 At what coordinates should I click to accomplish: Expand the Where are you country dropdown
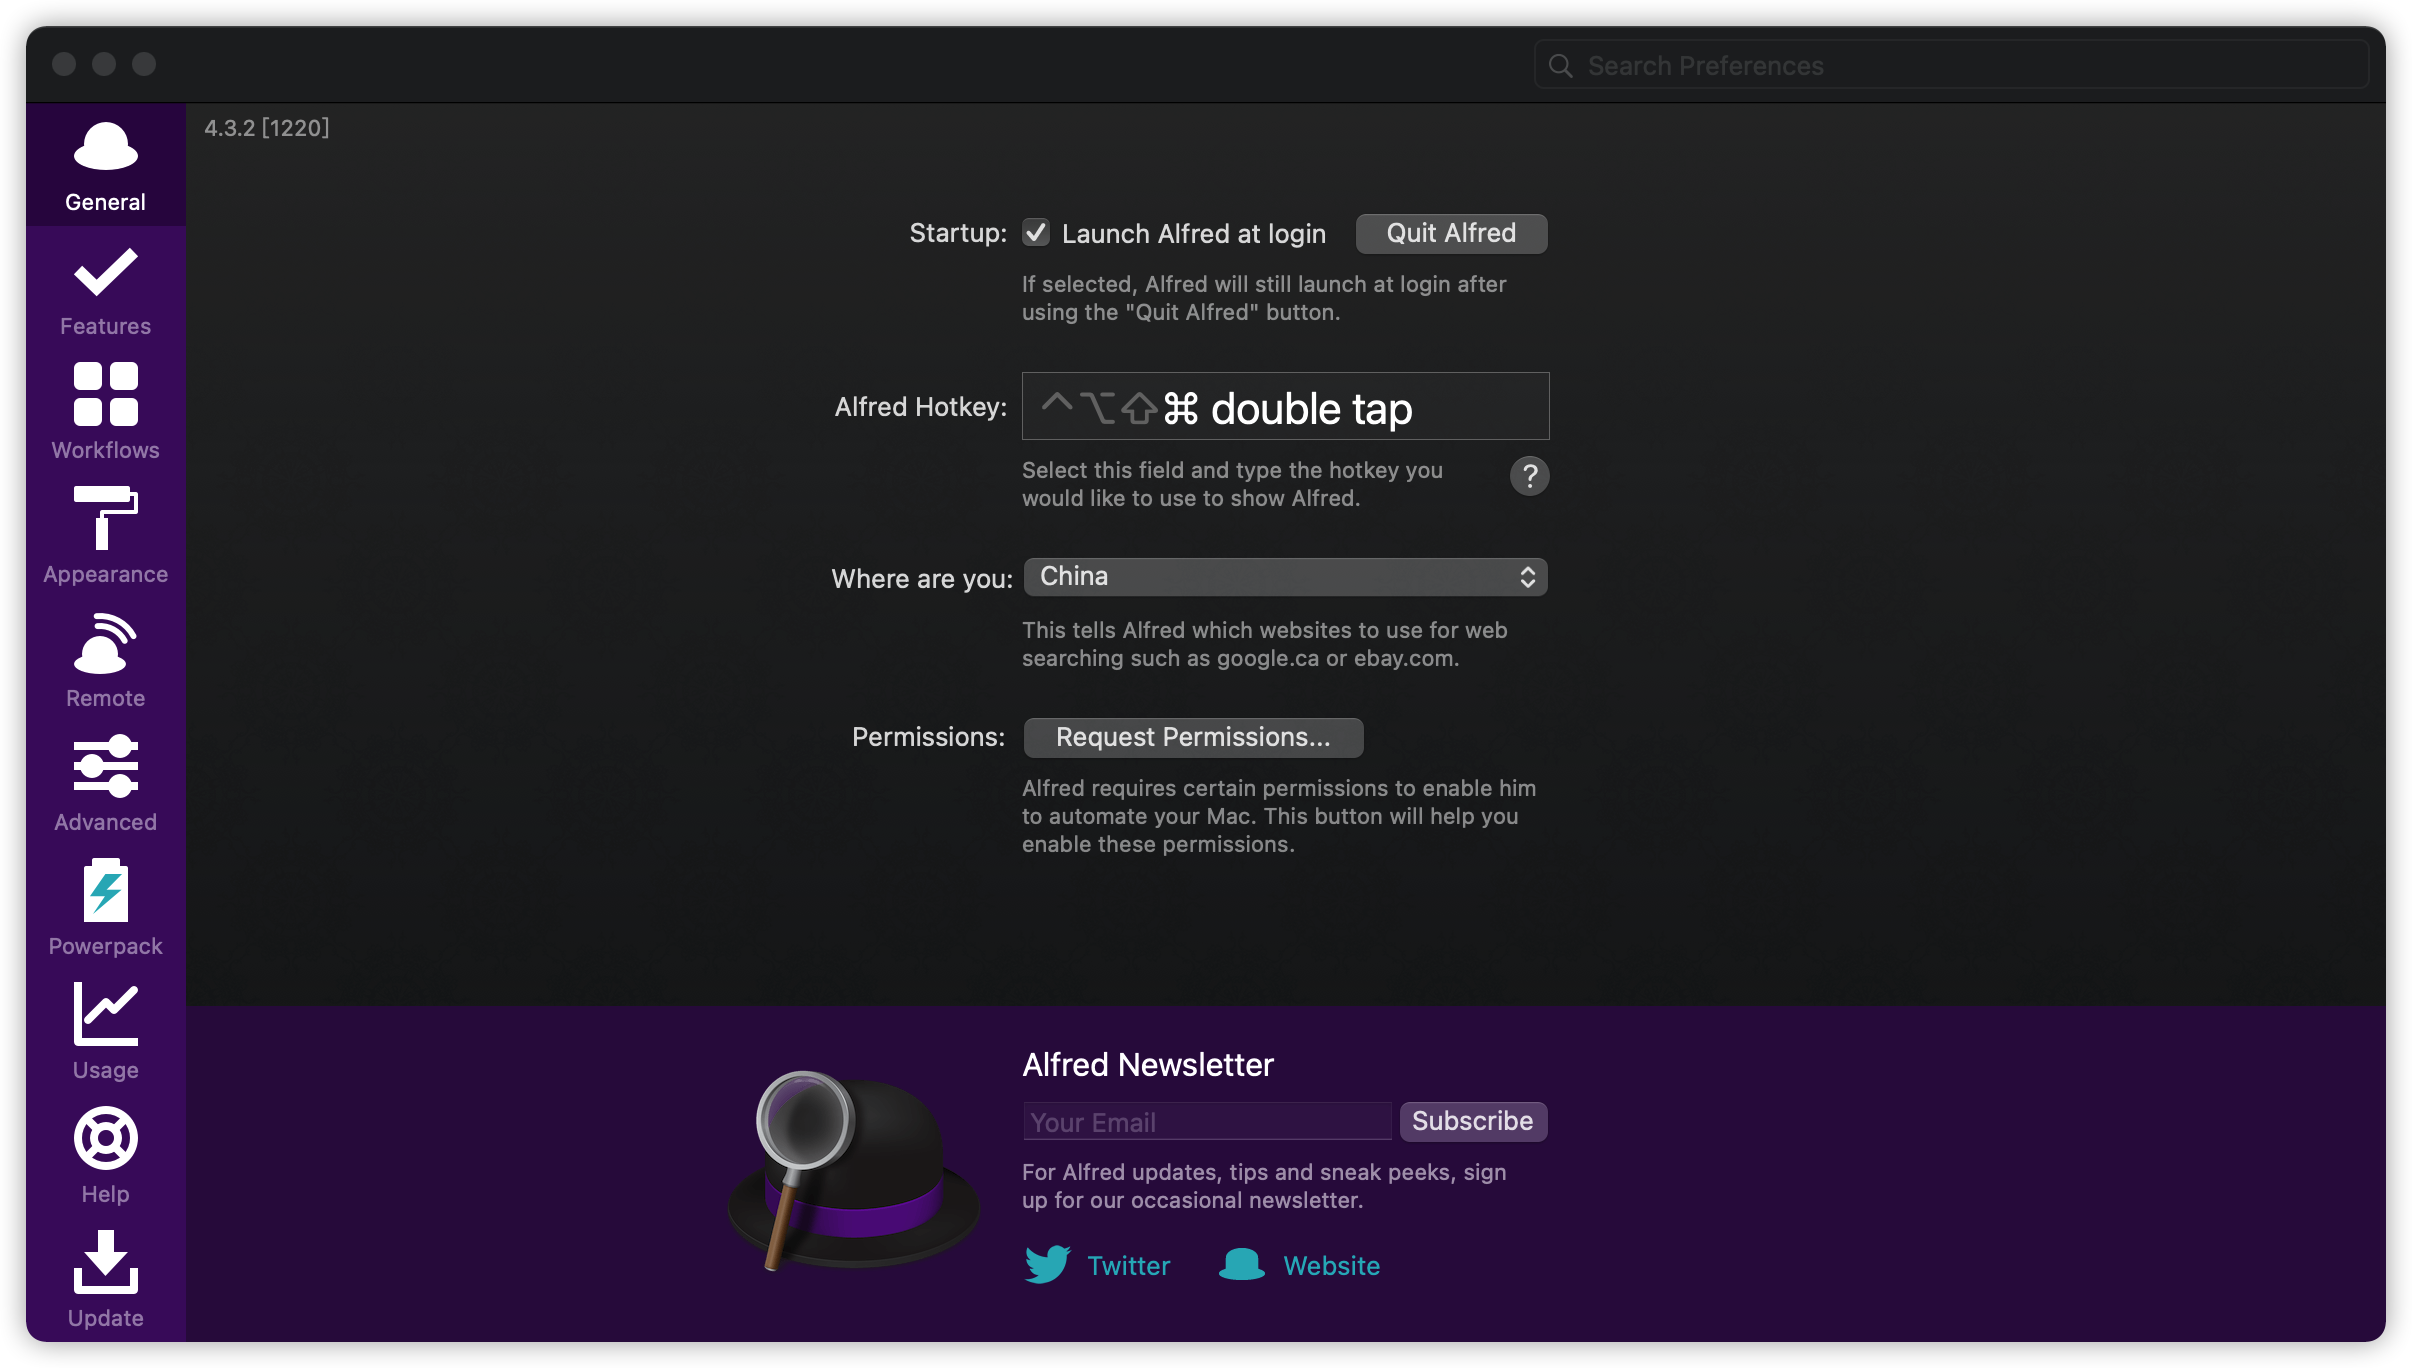pos(1286,577)
